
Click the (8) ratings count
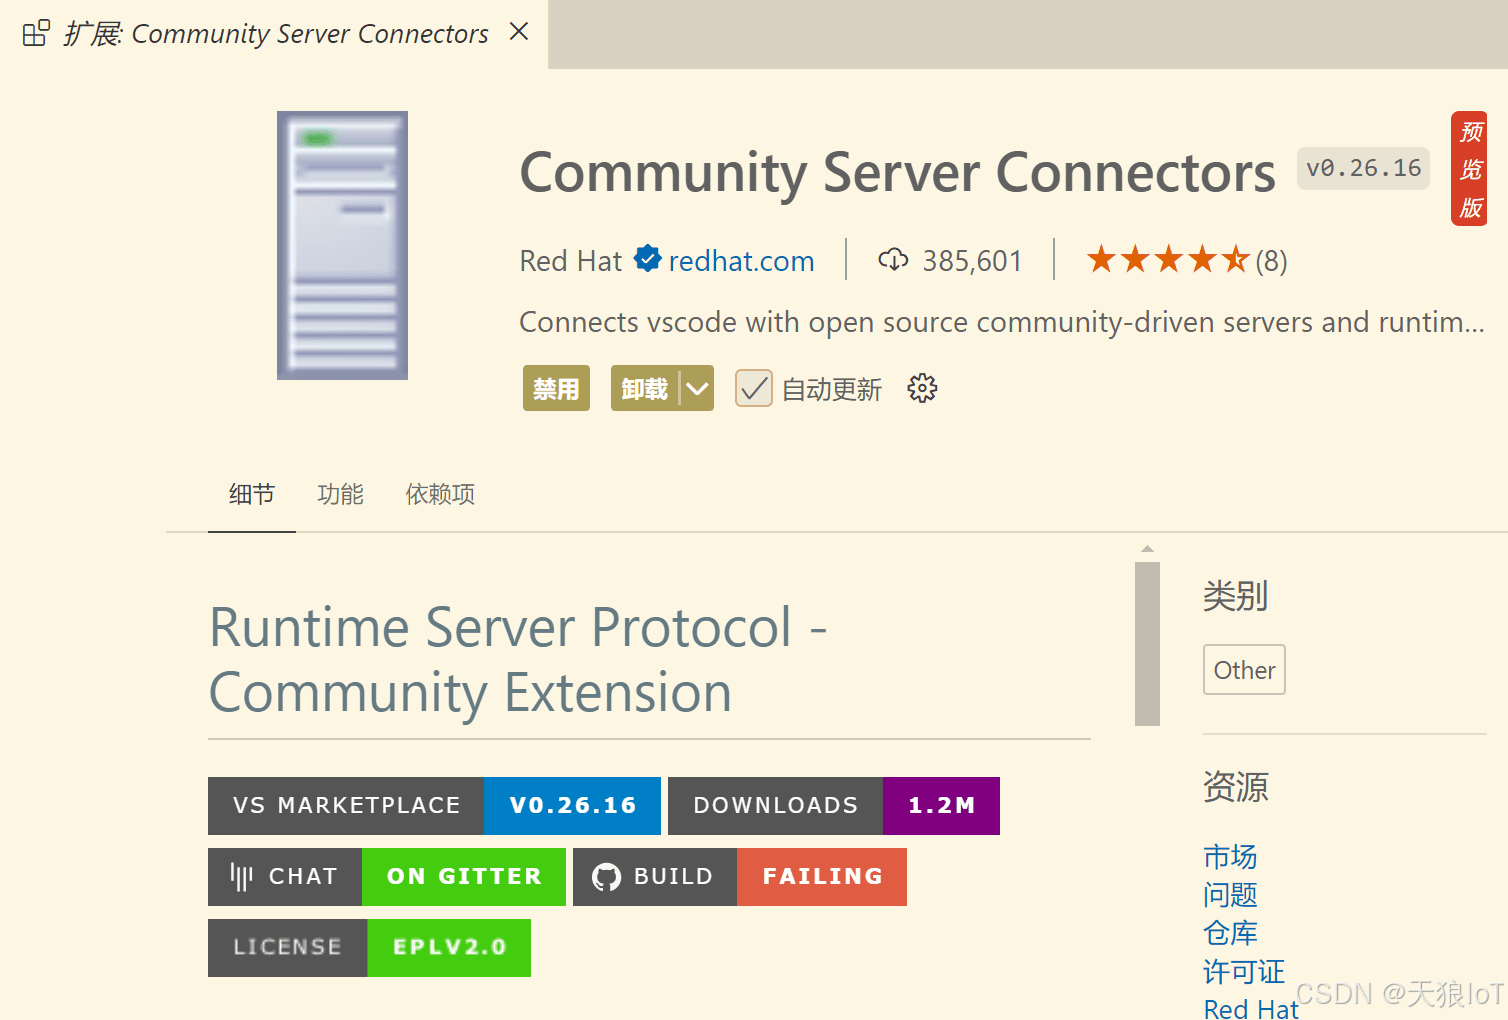click(1272, 261)
